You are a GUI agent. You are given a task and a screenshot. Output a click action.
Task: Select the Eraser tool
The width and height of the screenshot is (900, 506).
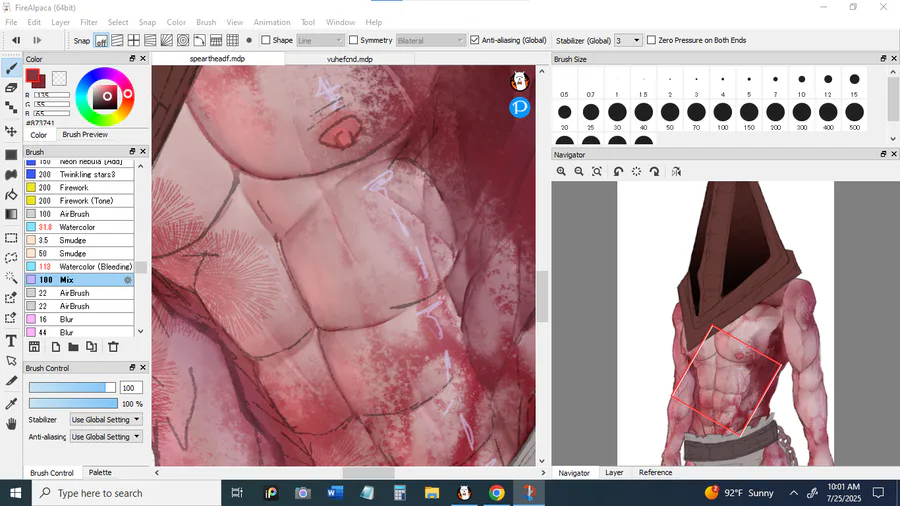11,88
